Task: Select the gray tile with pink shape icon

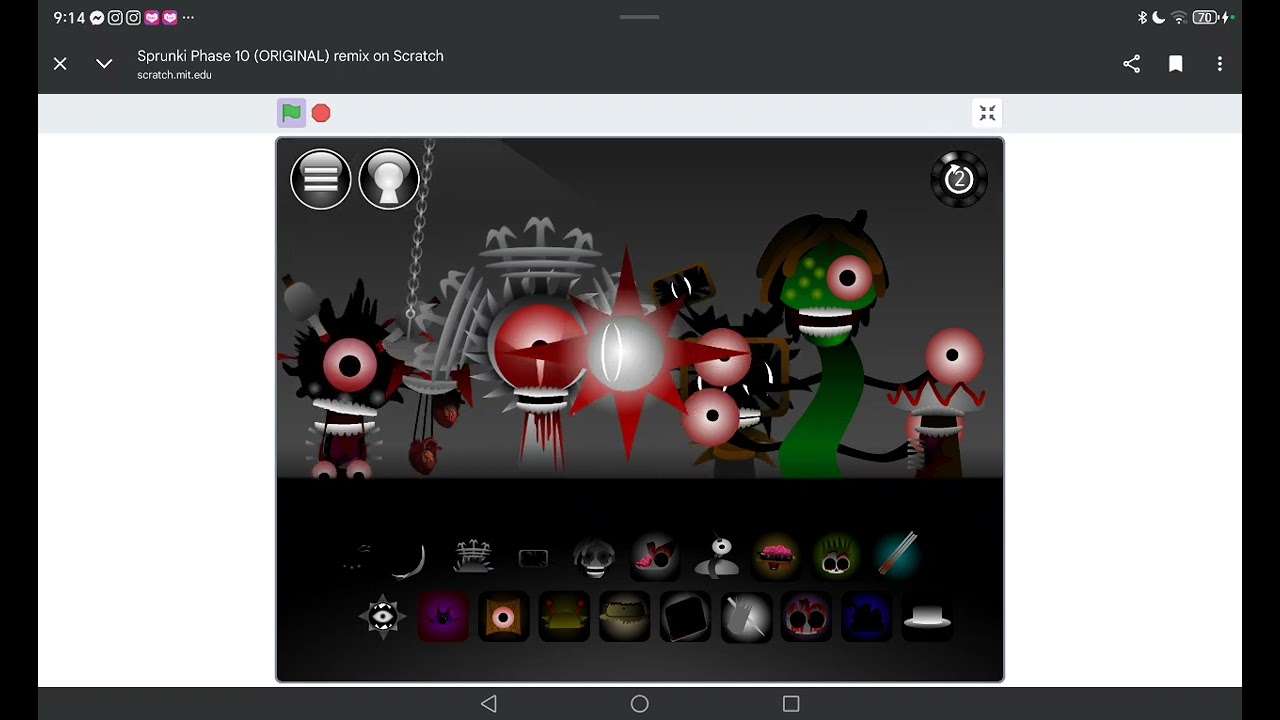Action: (x=655, y=557)
